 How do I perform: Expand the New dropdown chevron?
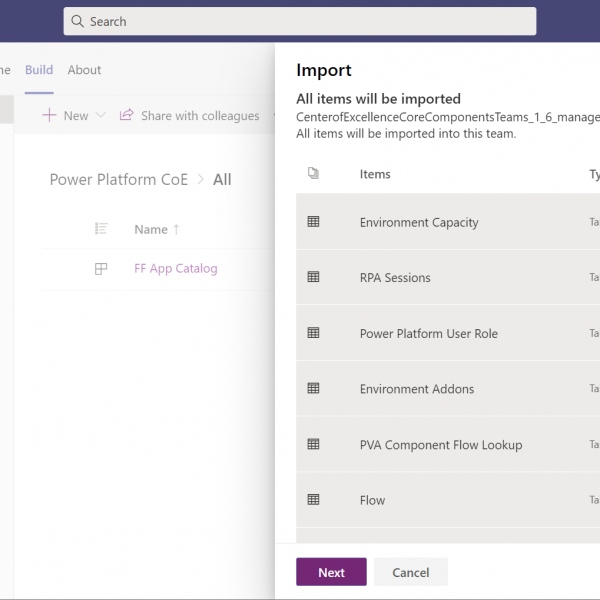point(101,115)
